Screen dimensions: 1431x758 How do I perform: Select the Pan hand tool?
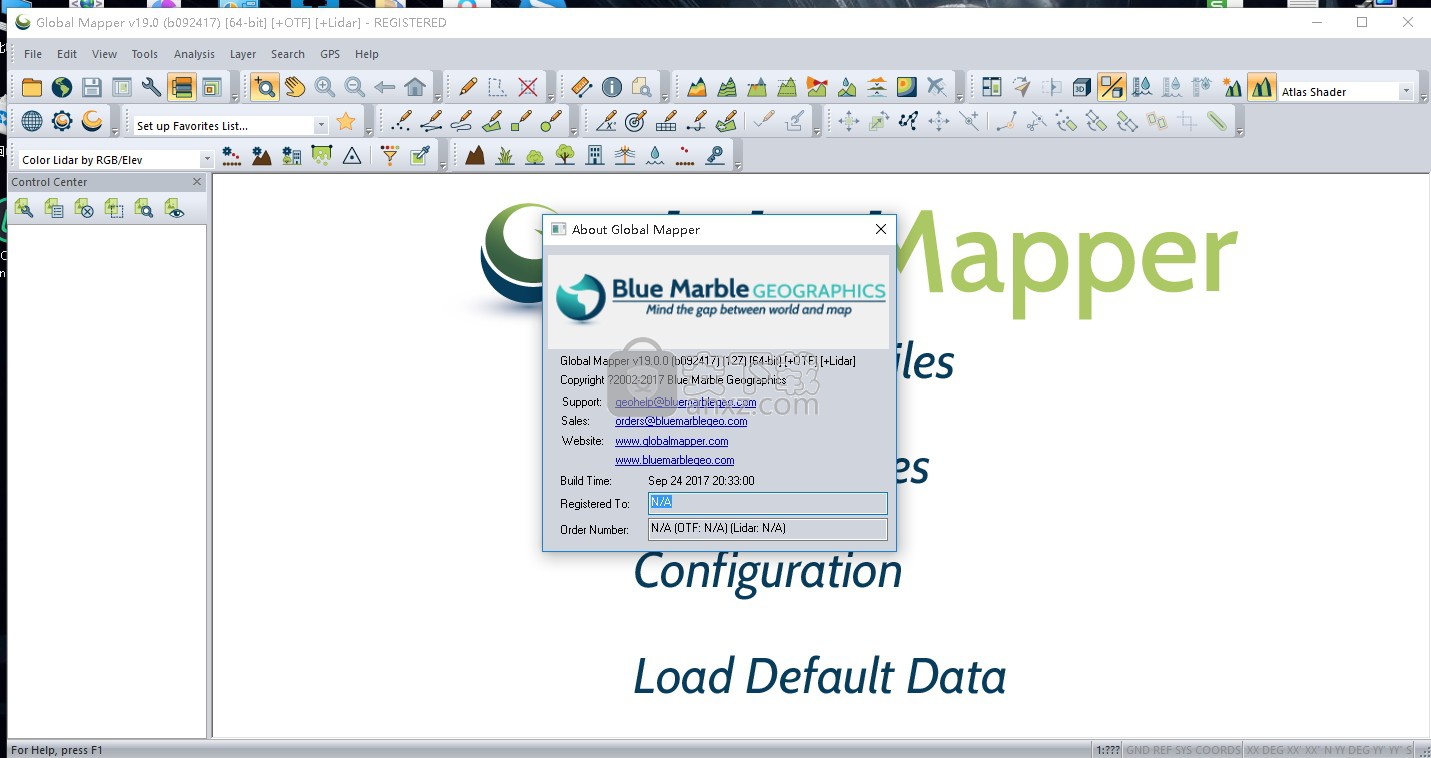point(294,88)
